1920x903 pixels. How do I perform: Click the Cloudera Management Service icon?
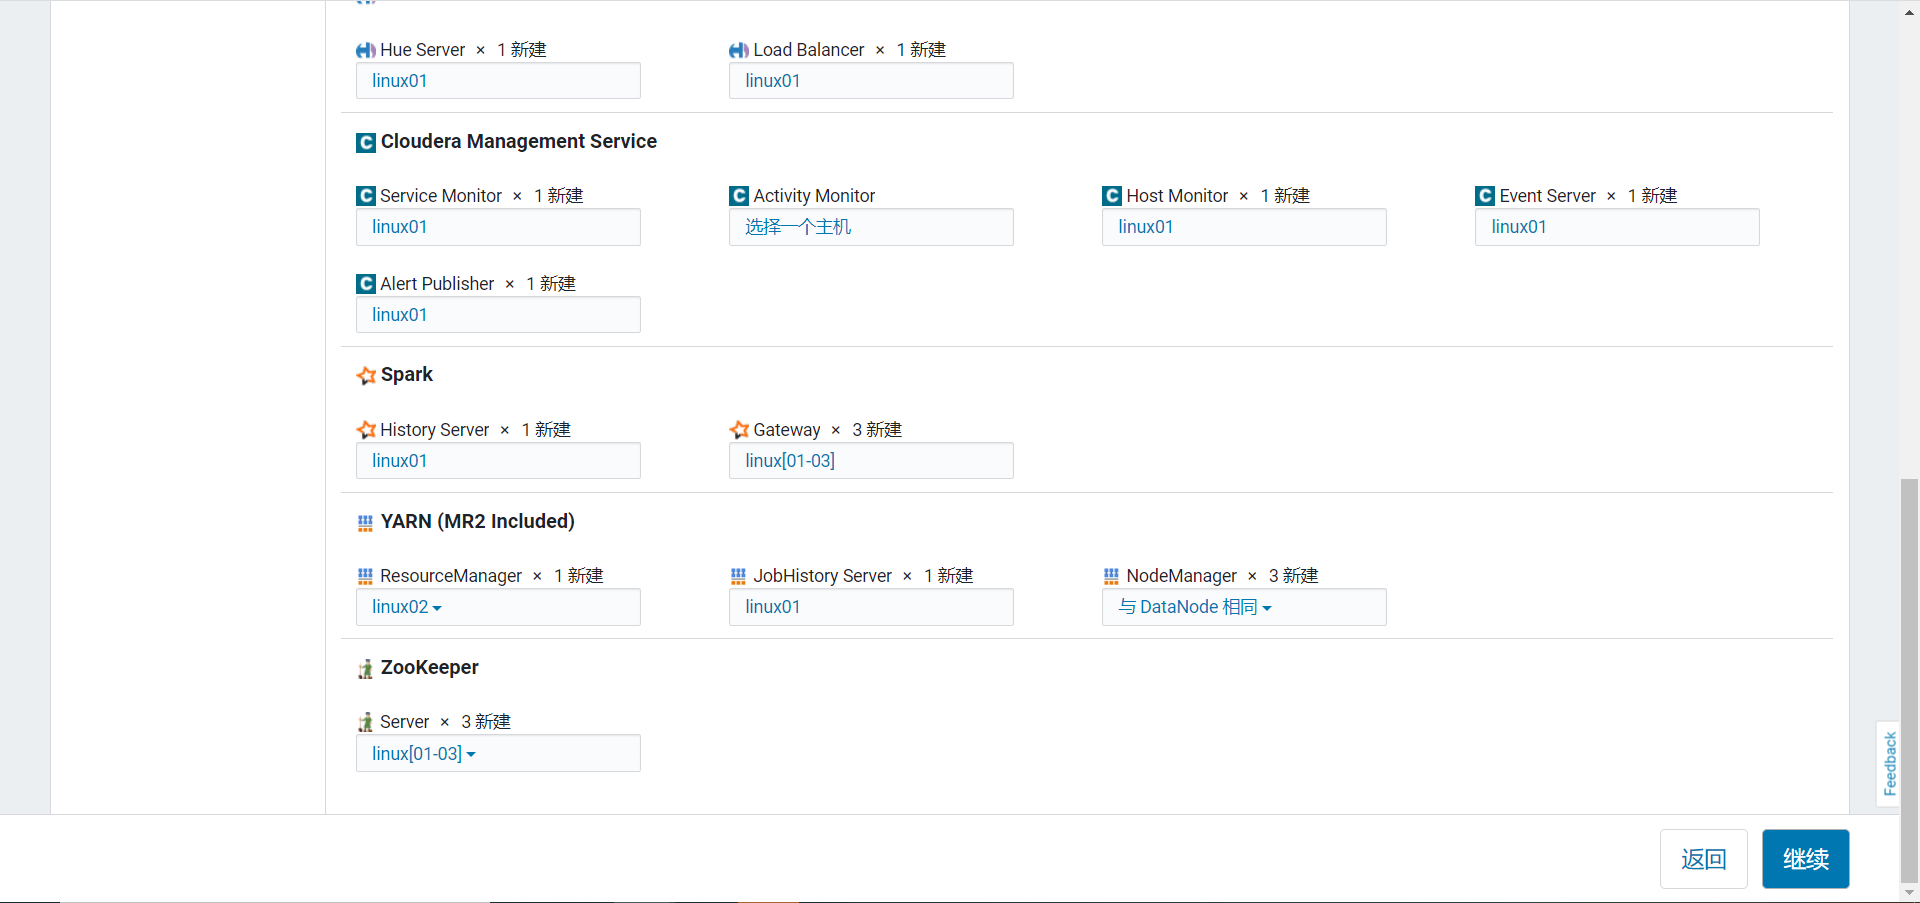click(365, 142)
